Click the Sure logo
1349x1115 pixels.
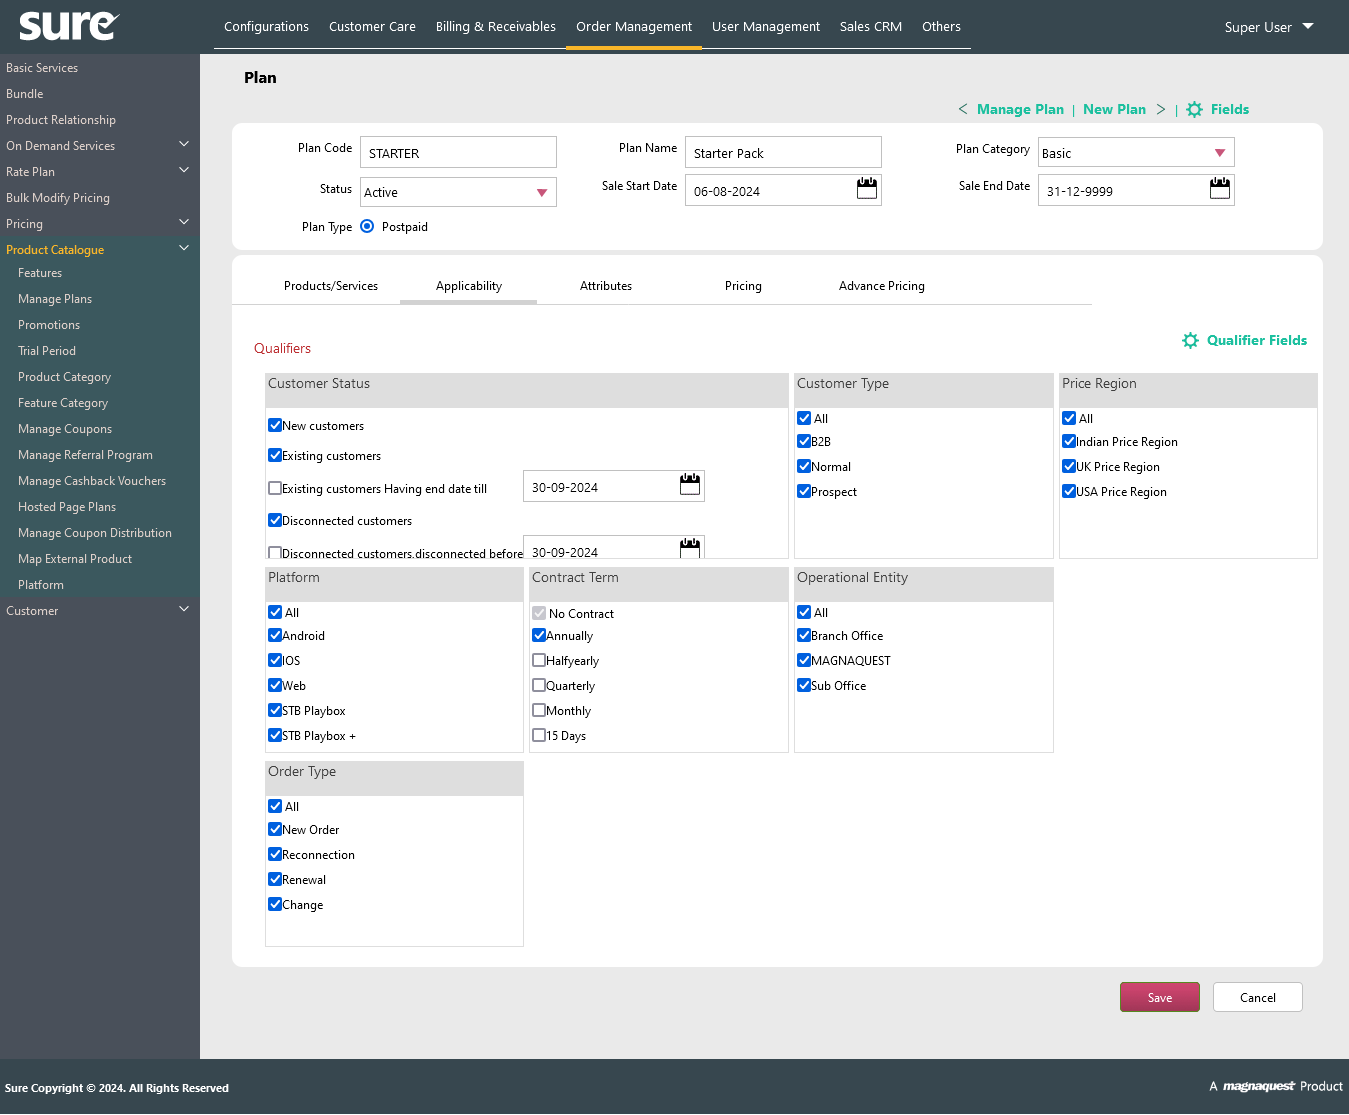(x=69, y=25)
